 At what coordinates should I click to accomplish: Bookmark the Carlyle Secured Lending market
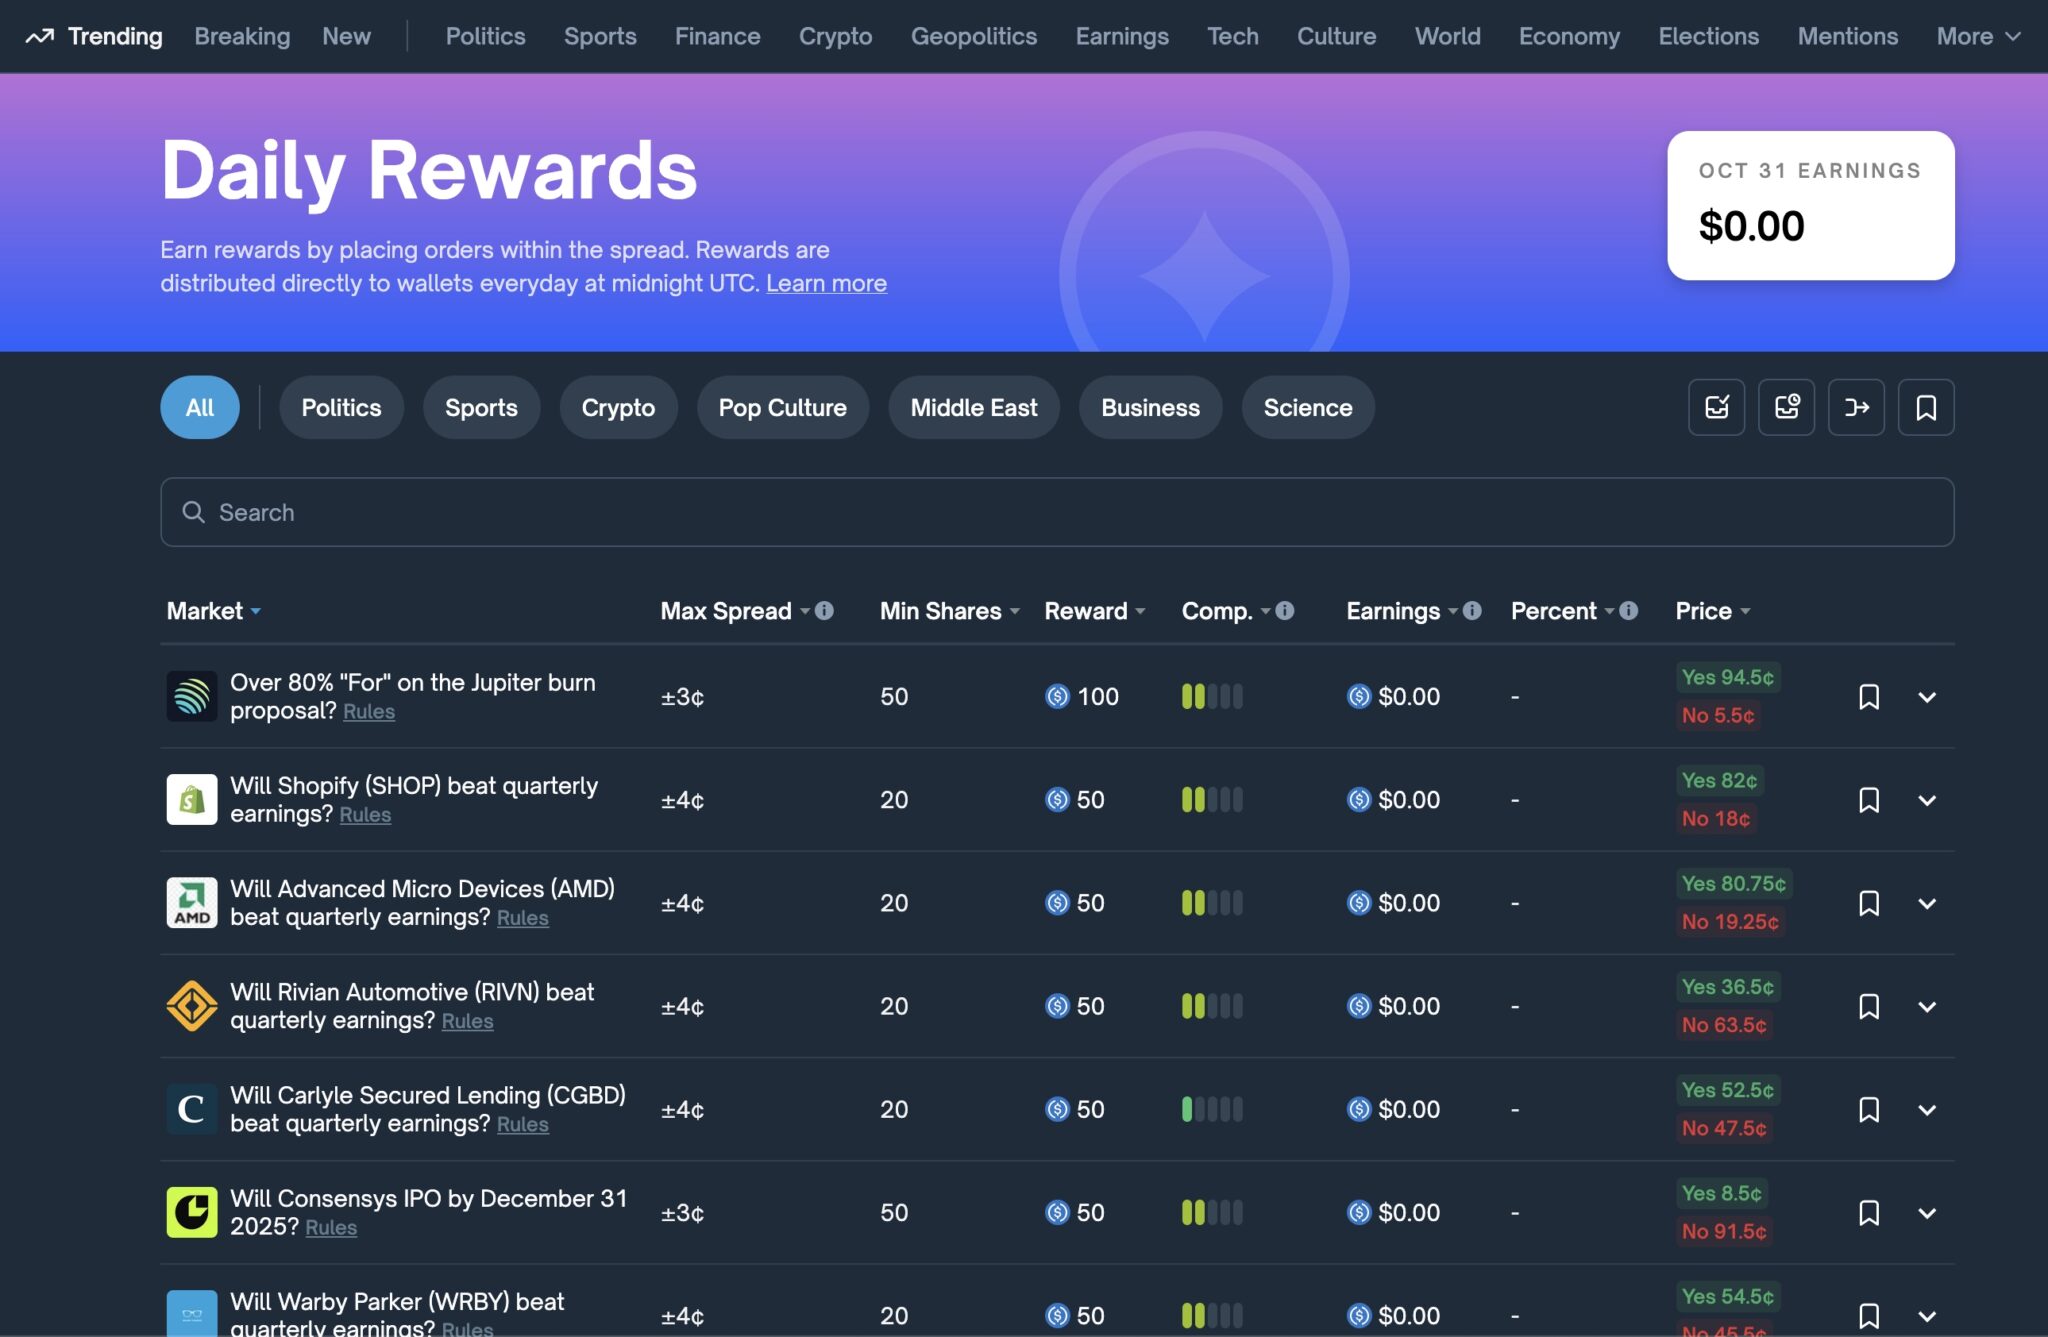(1870, 1109)
